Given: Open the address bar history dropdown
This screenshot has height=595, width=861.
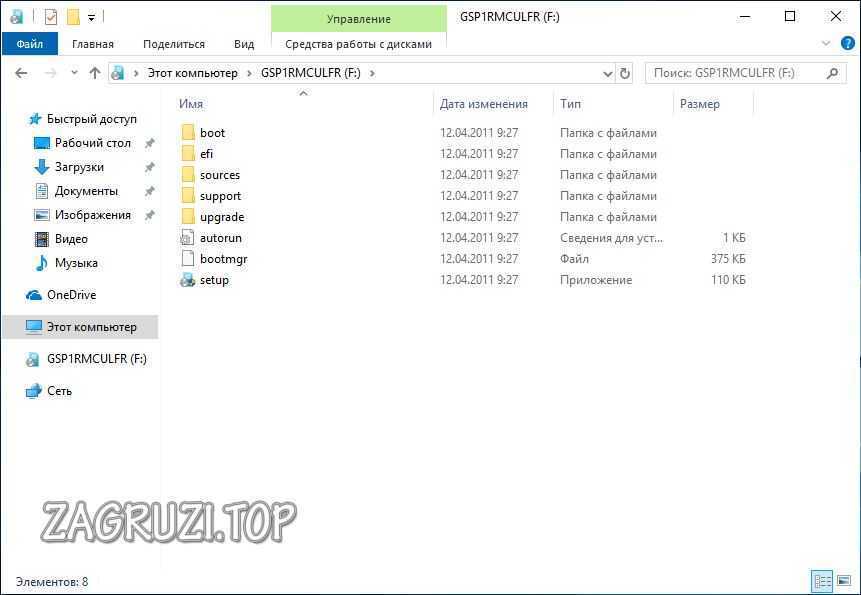Looking at the screenshot, I should pos(607,74).
